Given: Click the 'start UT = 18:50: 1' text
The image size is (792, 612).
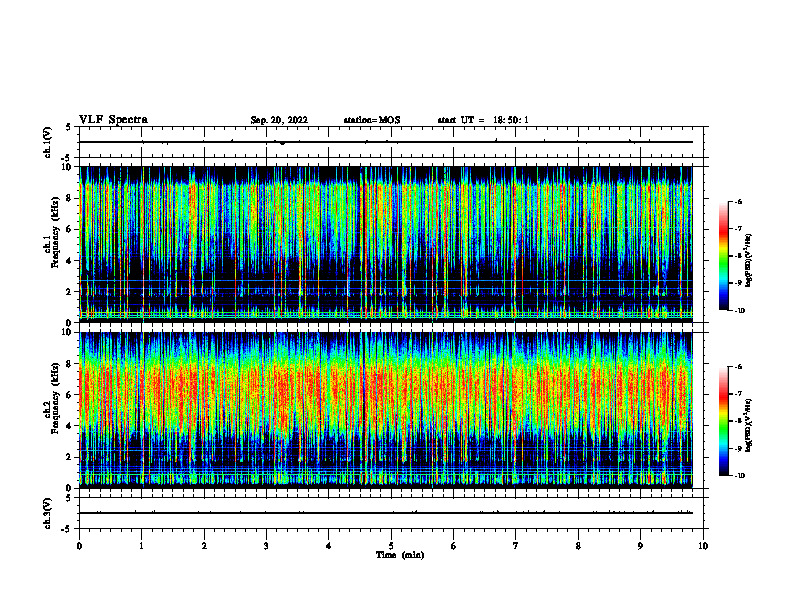Looking at the screenshot, I should click(483, 120).
